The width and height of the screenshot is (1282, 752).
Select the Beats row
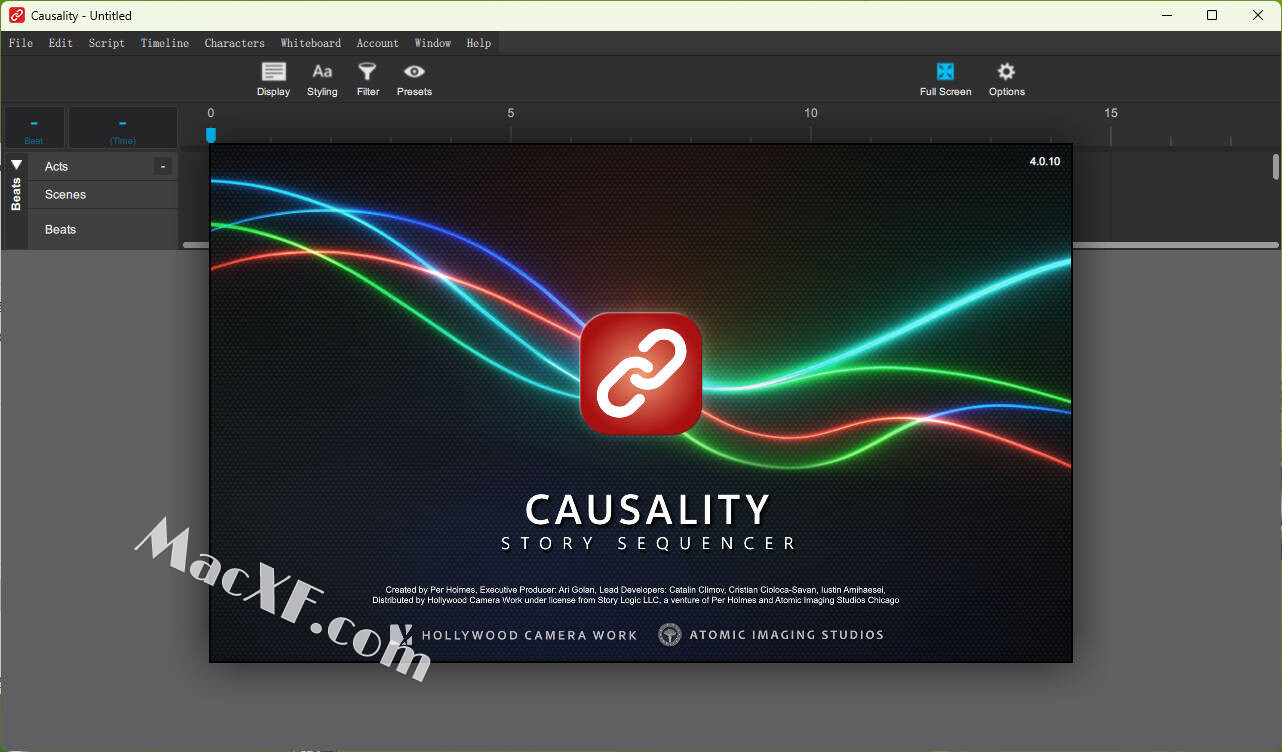(x=103, y=229)
